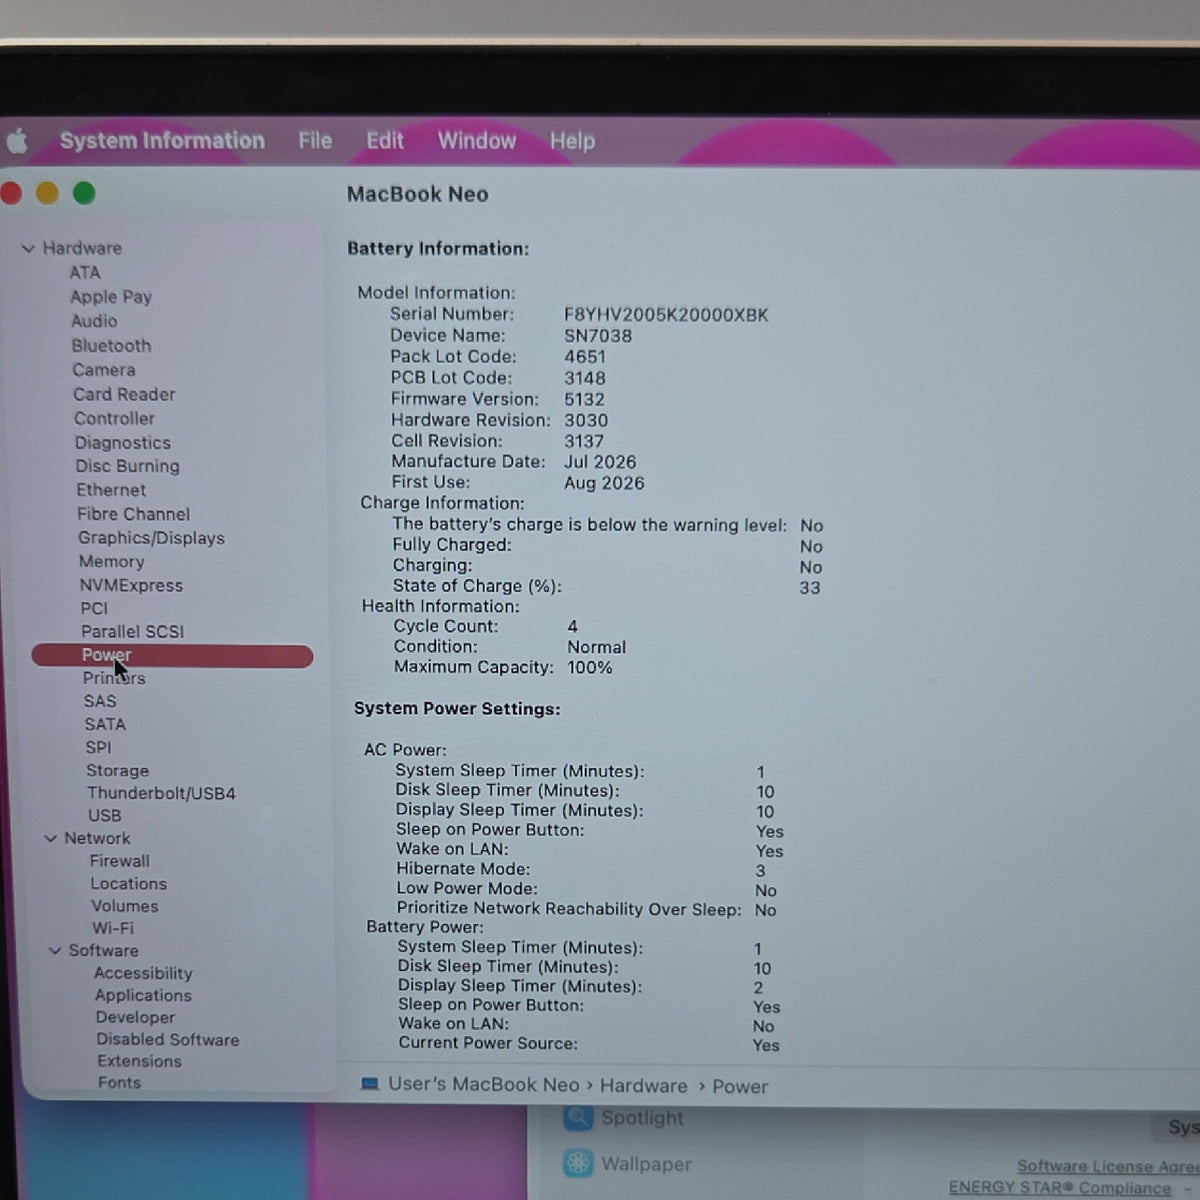Click the green zoom window button
The image size is (1200, 1200).
pyautogui.click(x=84, y=193)
